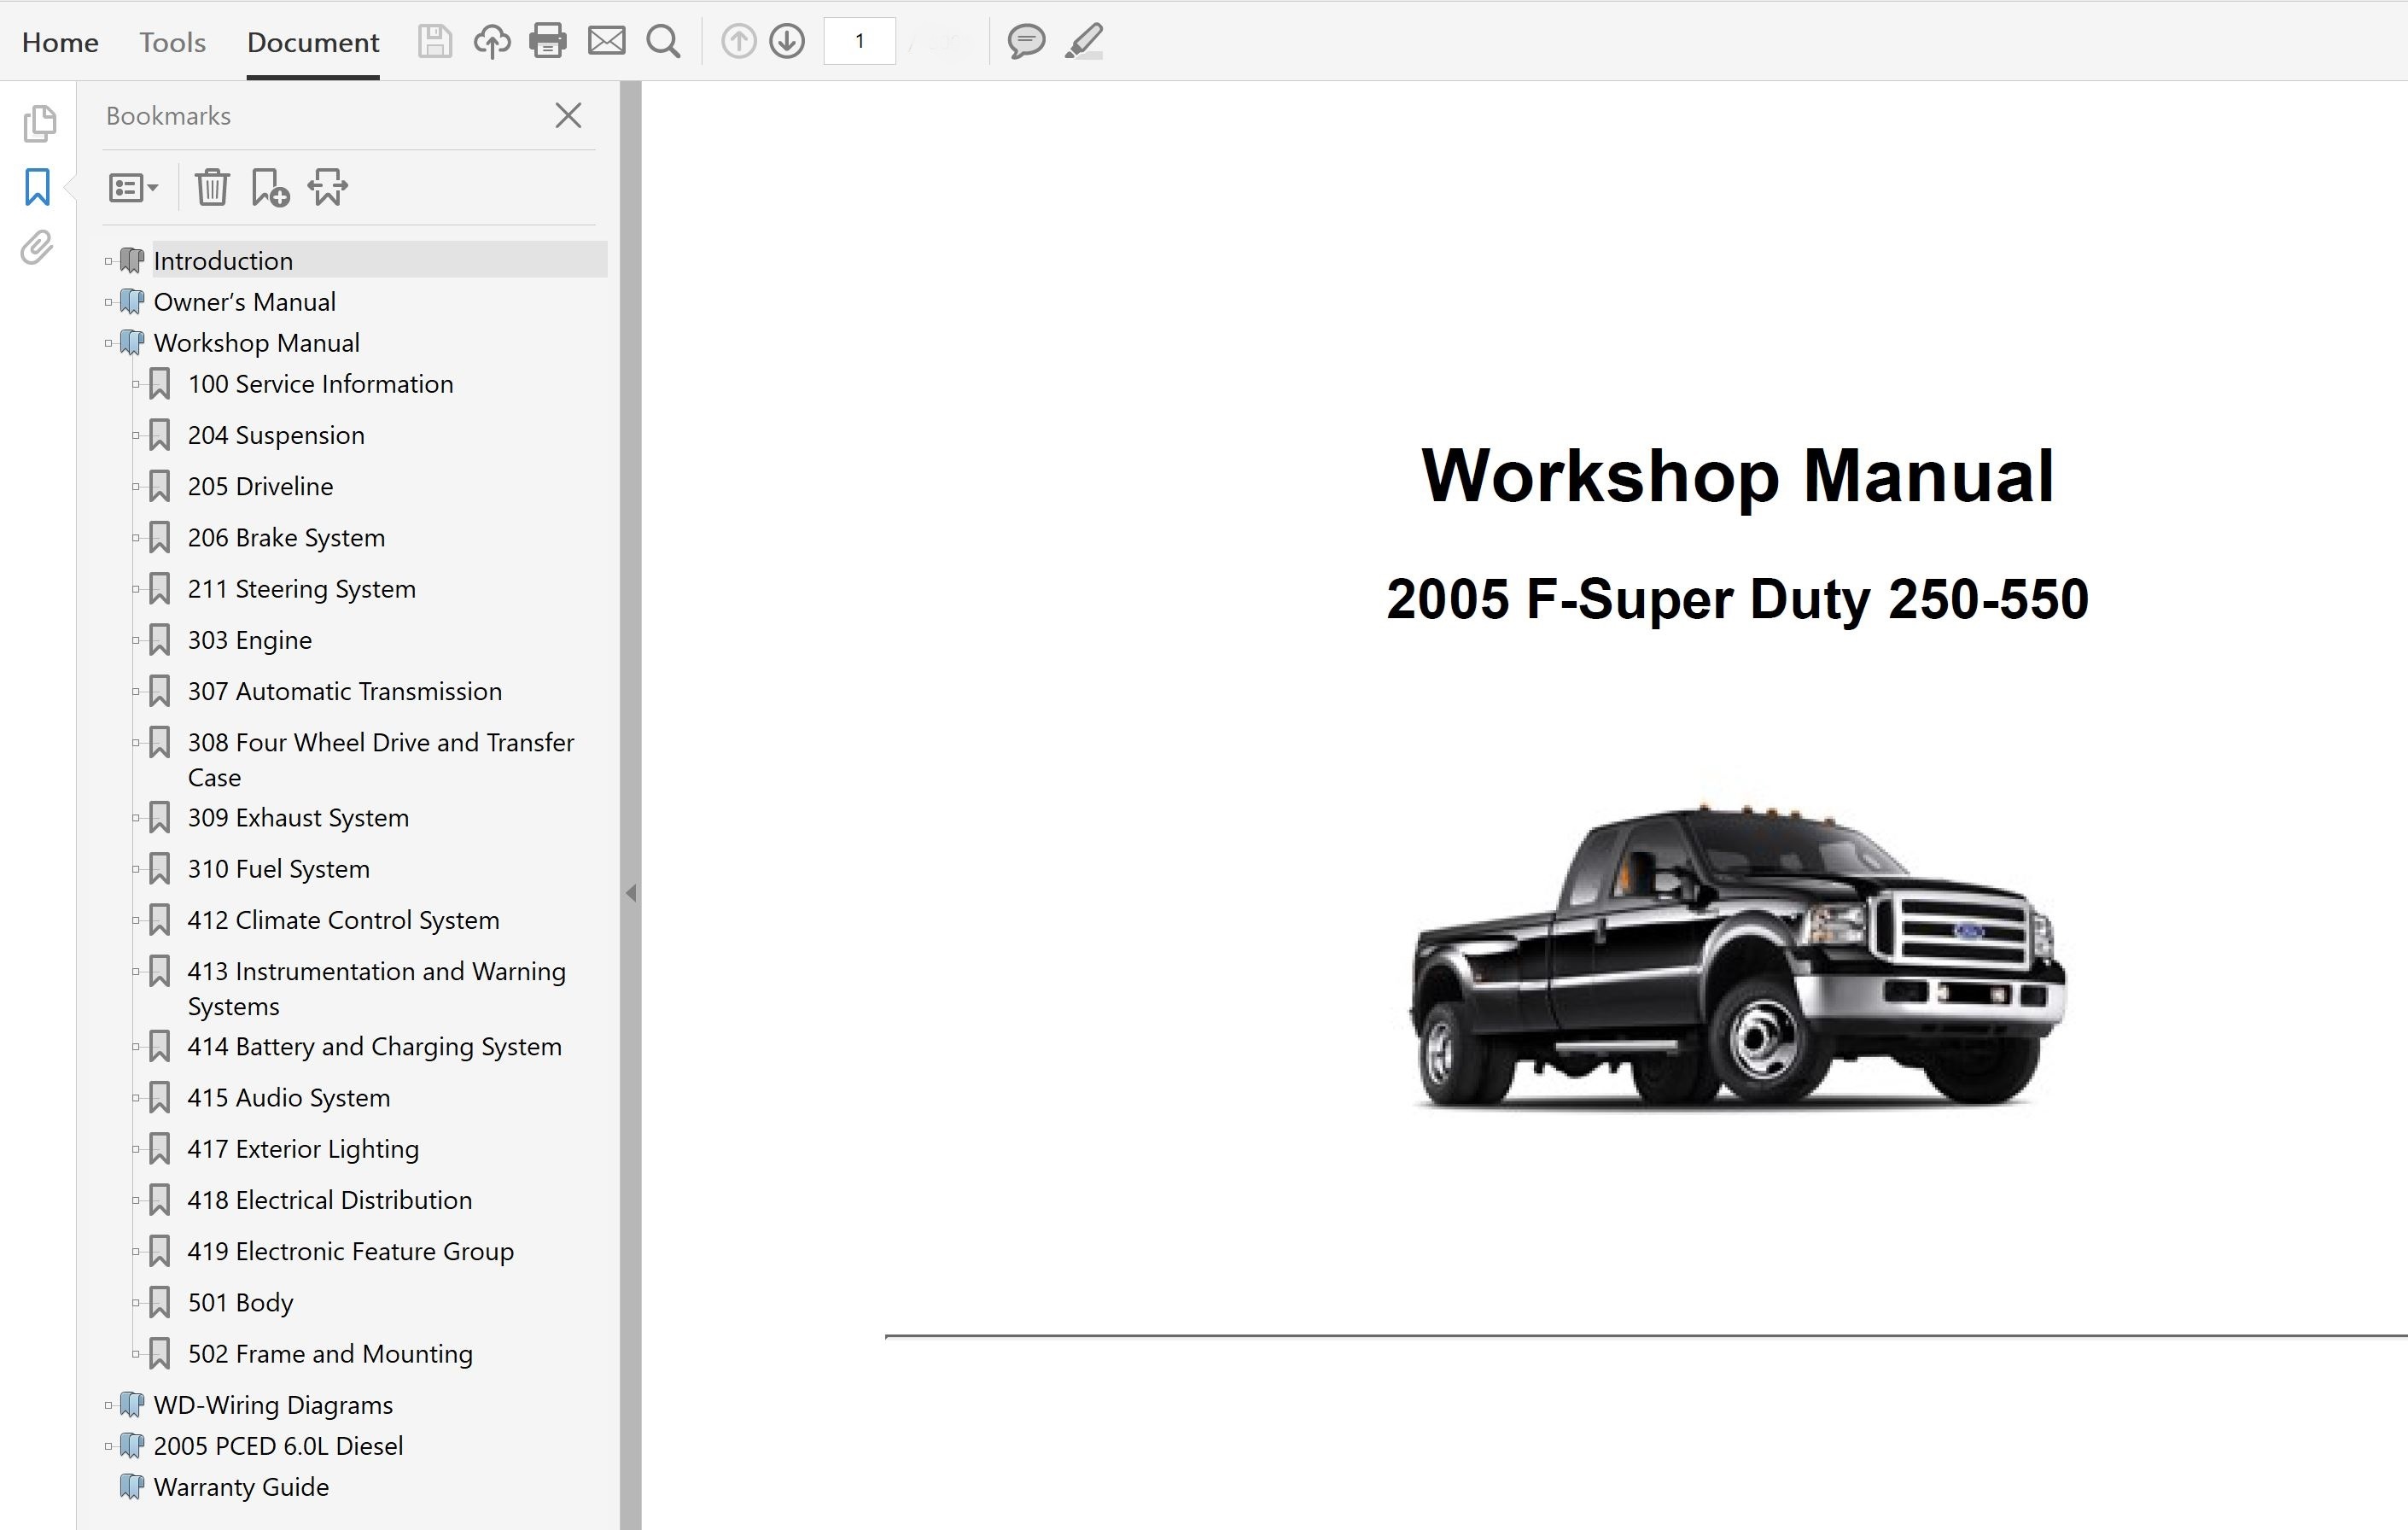
Task: Open bookmarks options dropdown menu
Action: click(x=133, y=187)
